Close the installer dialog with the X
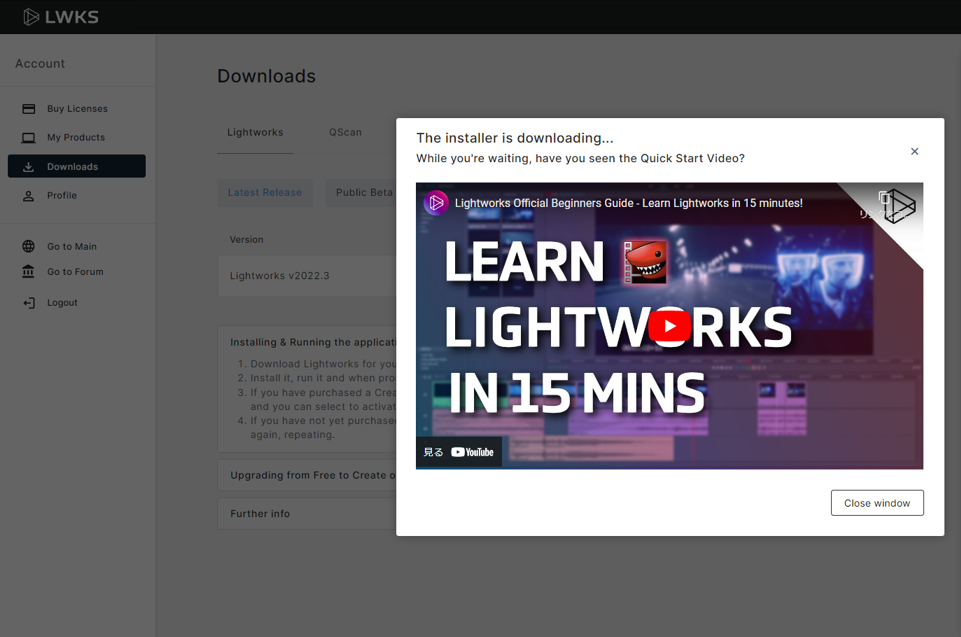 [914, 151]
